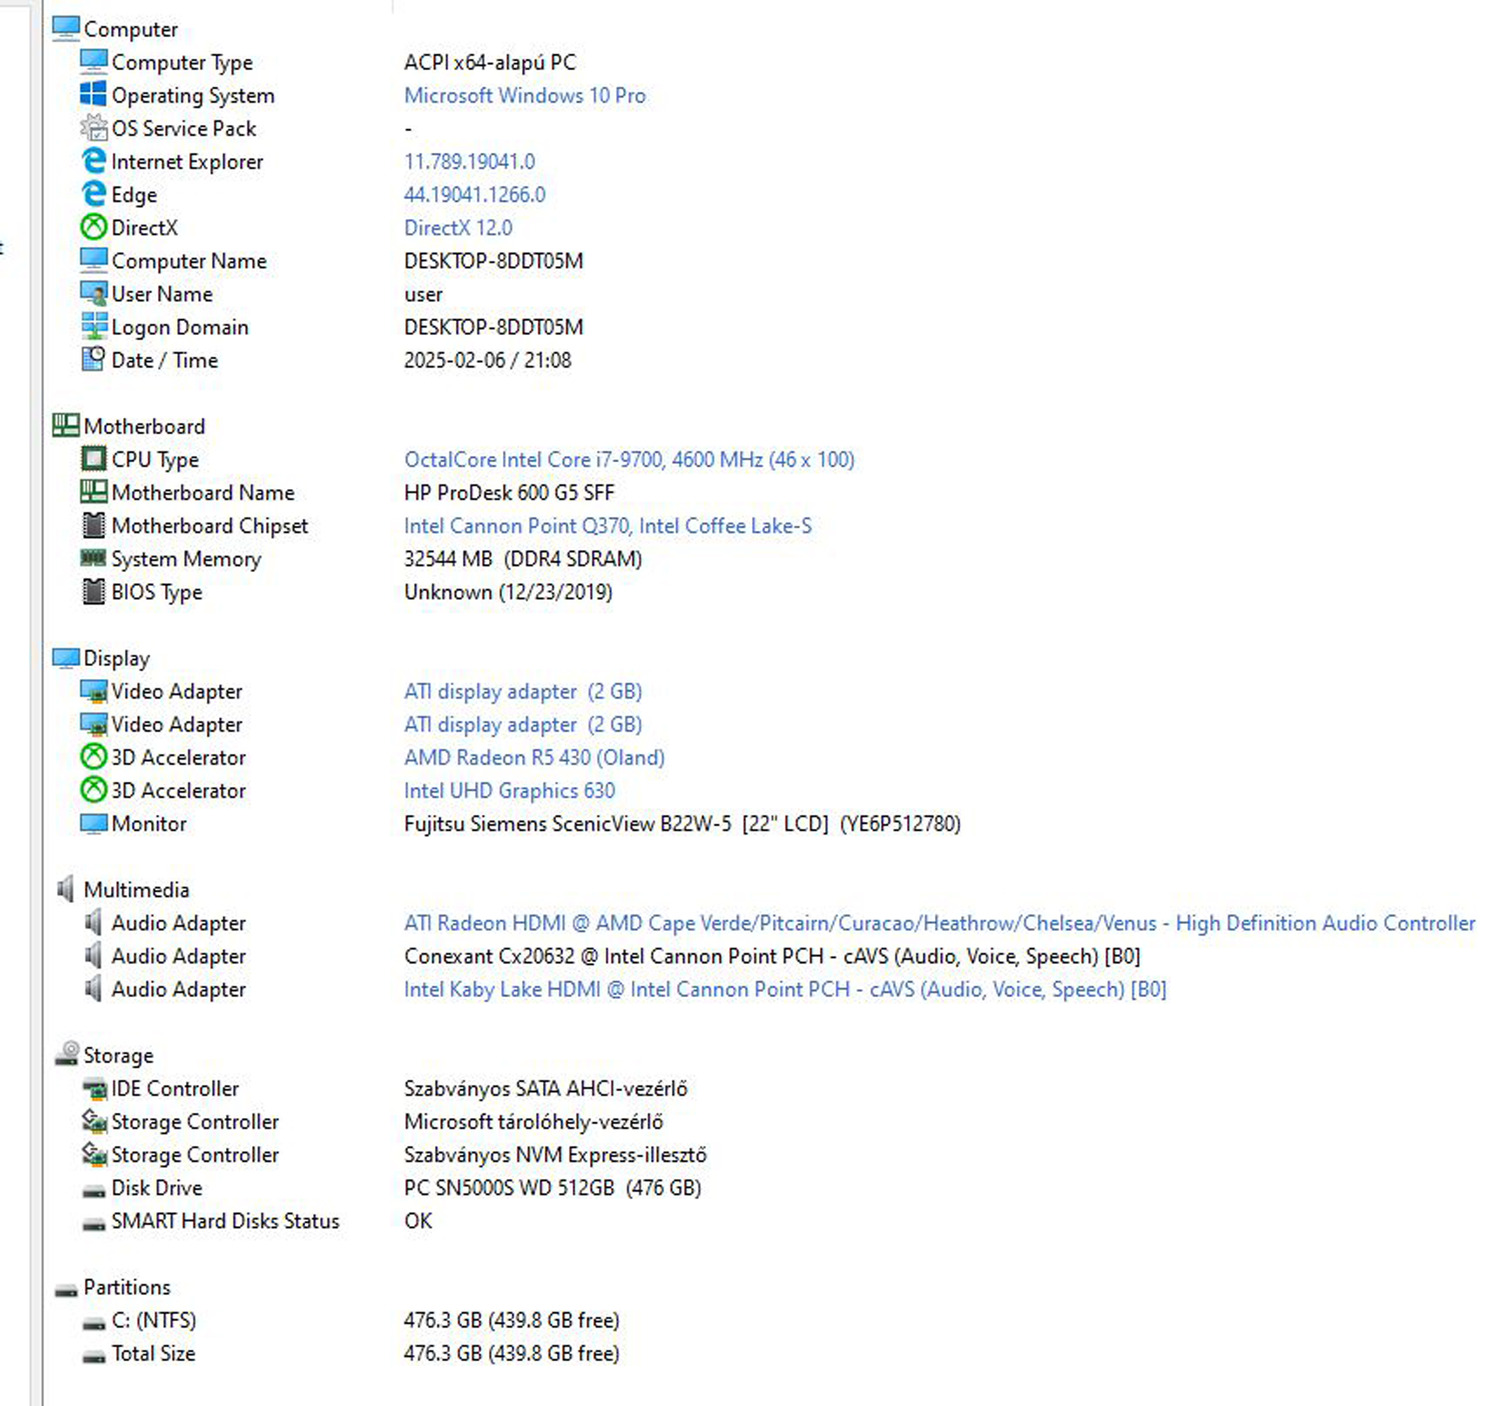This screenshot has height=1406, width=1491.
Task: Click the Operating System Windows logo icon
Action: (x=93, y=94)
